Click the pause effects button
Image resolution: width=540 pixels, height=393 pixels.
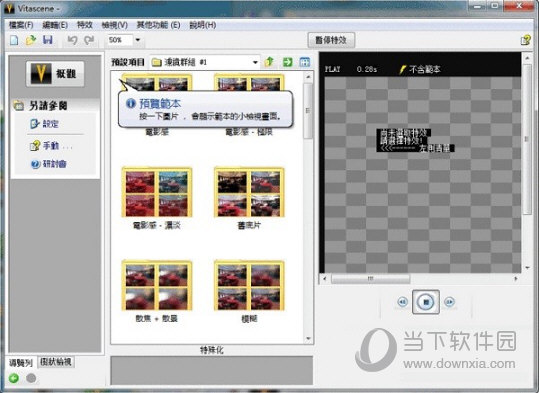331,40
